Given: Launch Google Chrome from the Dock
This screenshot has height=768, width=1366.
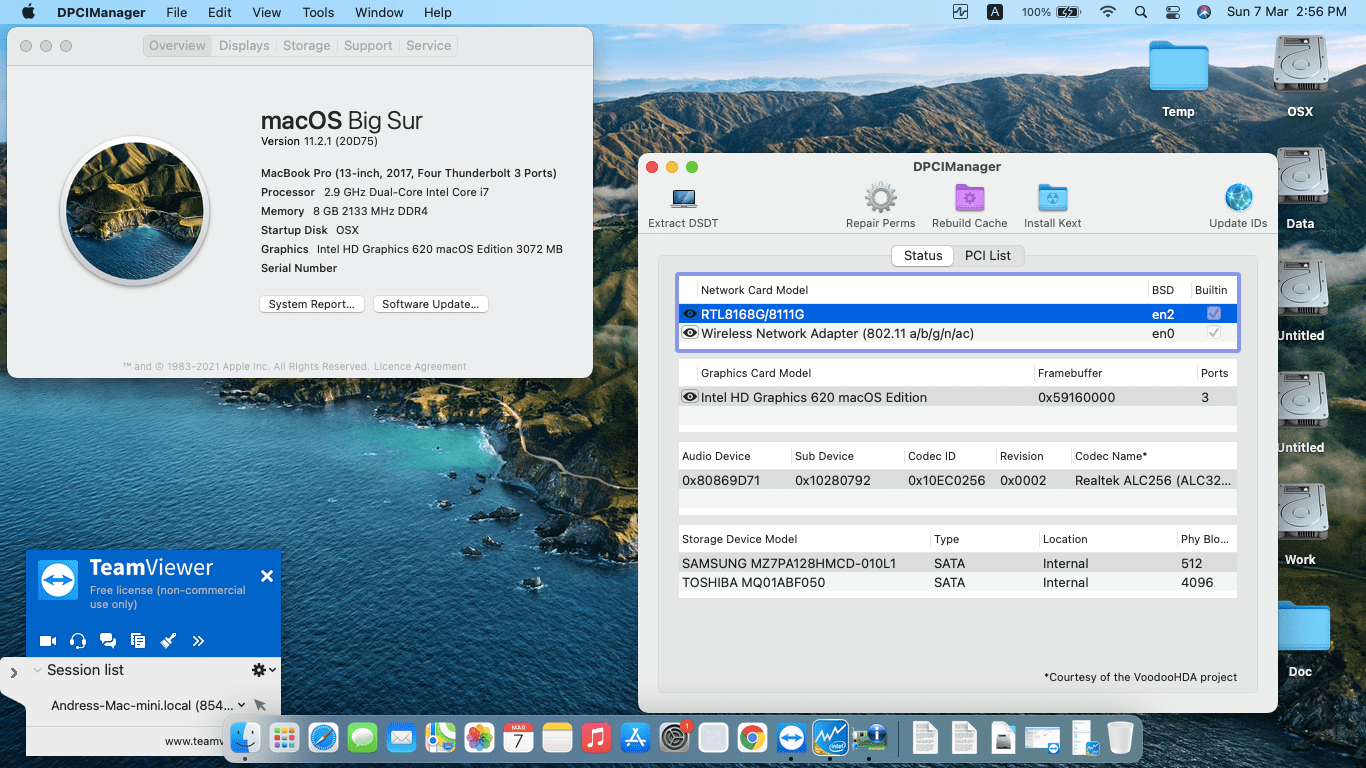Looking at the screenshot, I should coord(752,739).
